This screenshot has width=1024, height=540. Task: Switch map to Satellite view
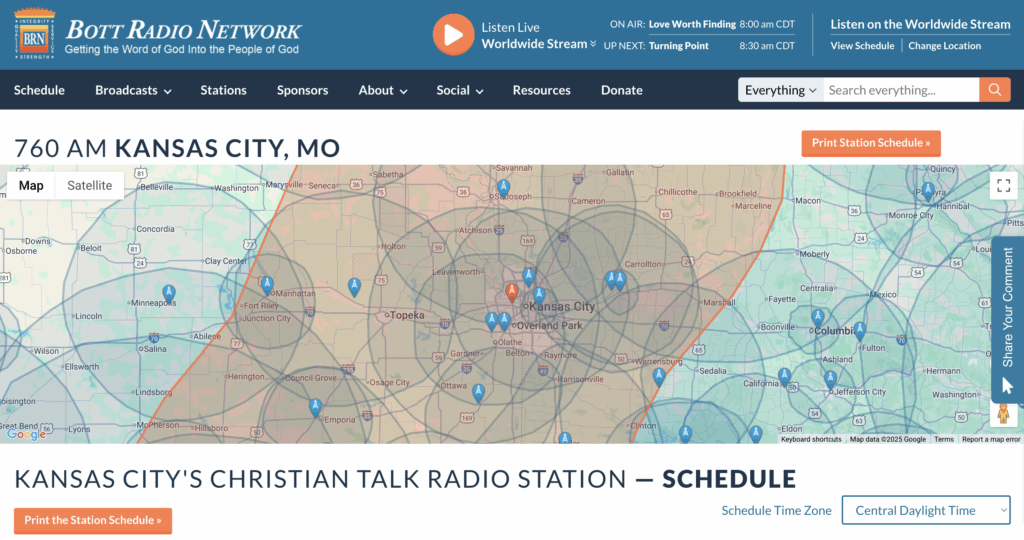pos(89,185)
